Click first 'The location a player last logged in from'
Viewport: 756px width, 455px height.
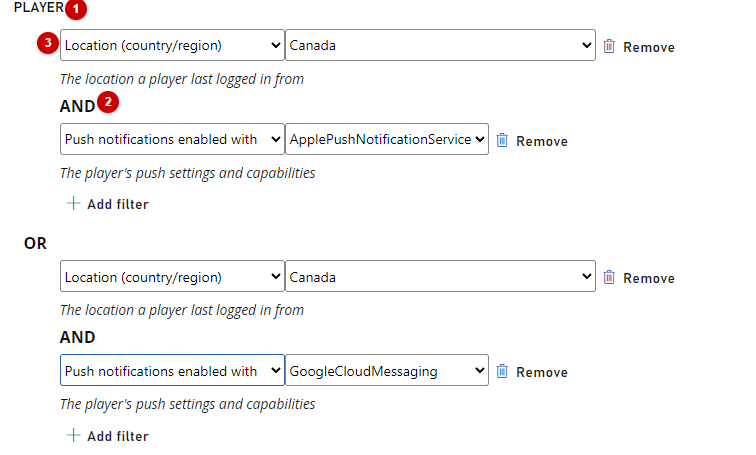click(x=182, y=79)
